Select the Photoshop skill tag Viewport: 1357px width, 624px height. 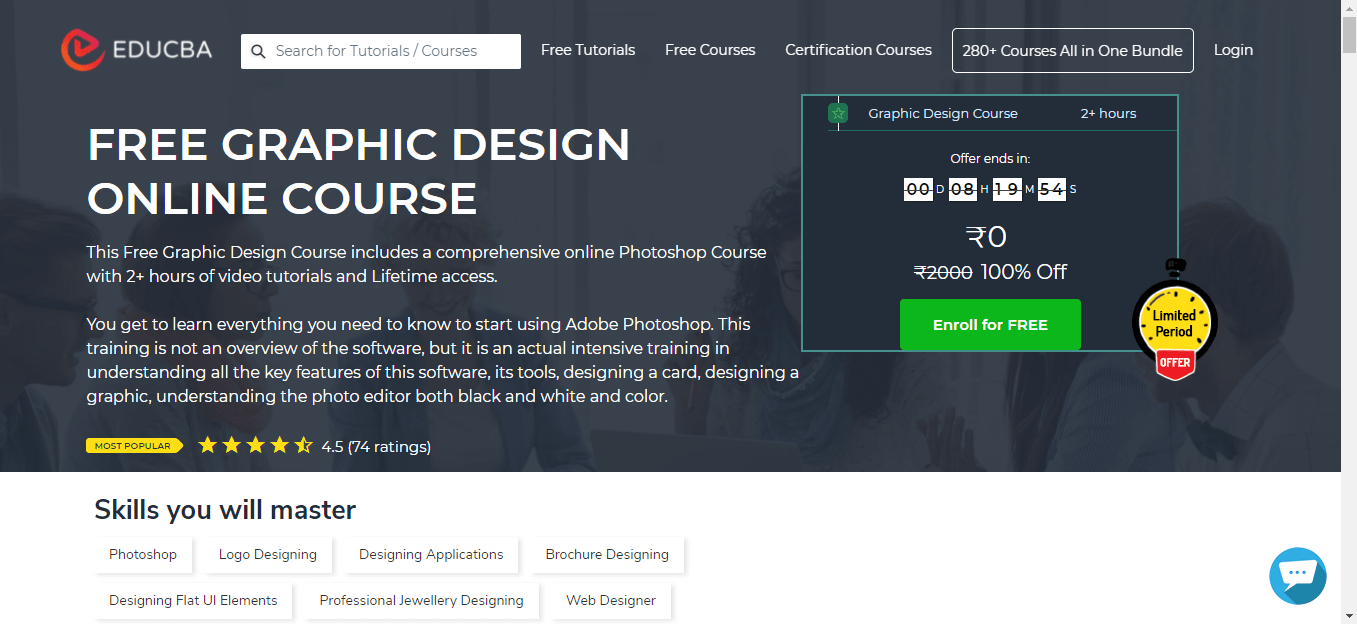[x=143, y=555]
